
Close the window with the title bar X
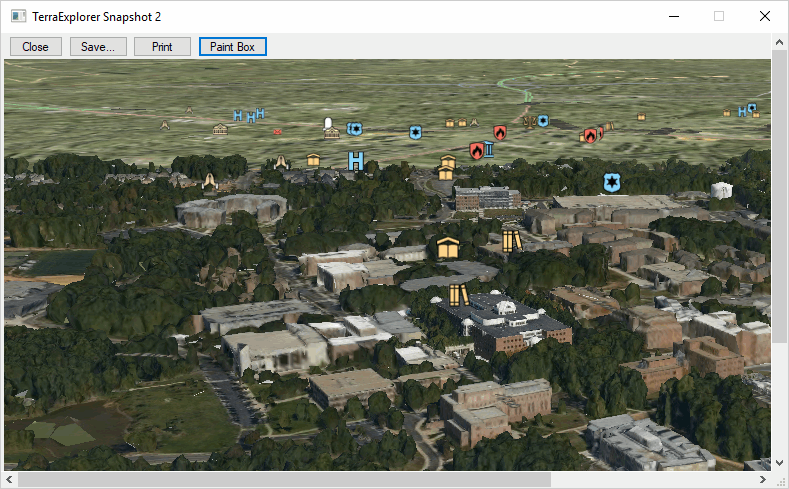(x=765, y=16)
